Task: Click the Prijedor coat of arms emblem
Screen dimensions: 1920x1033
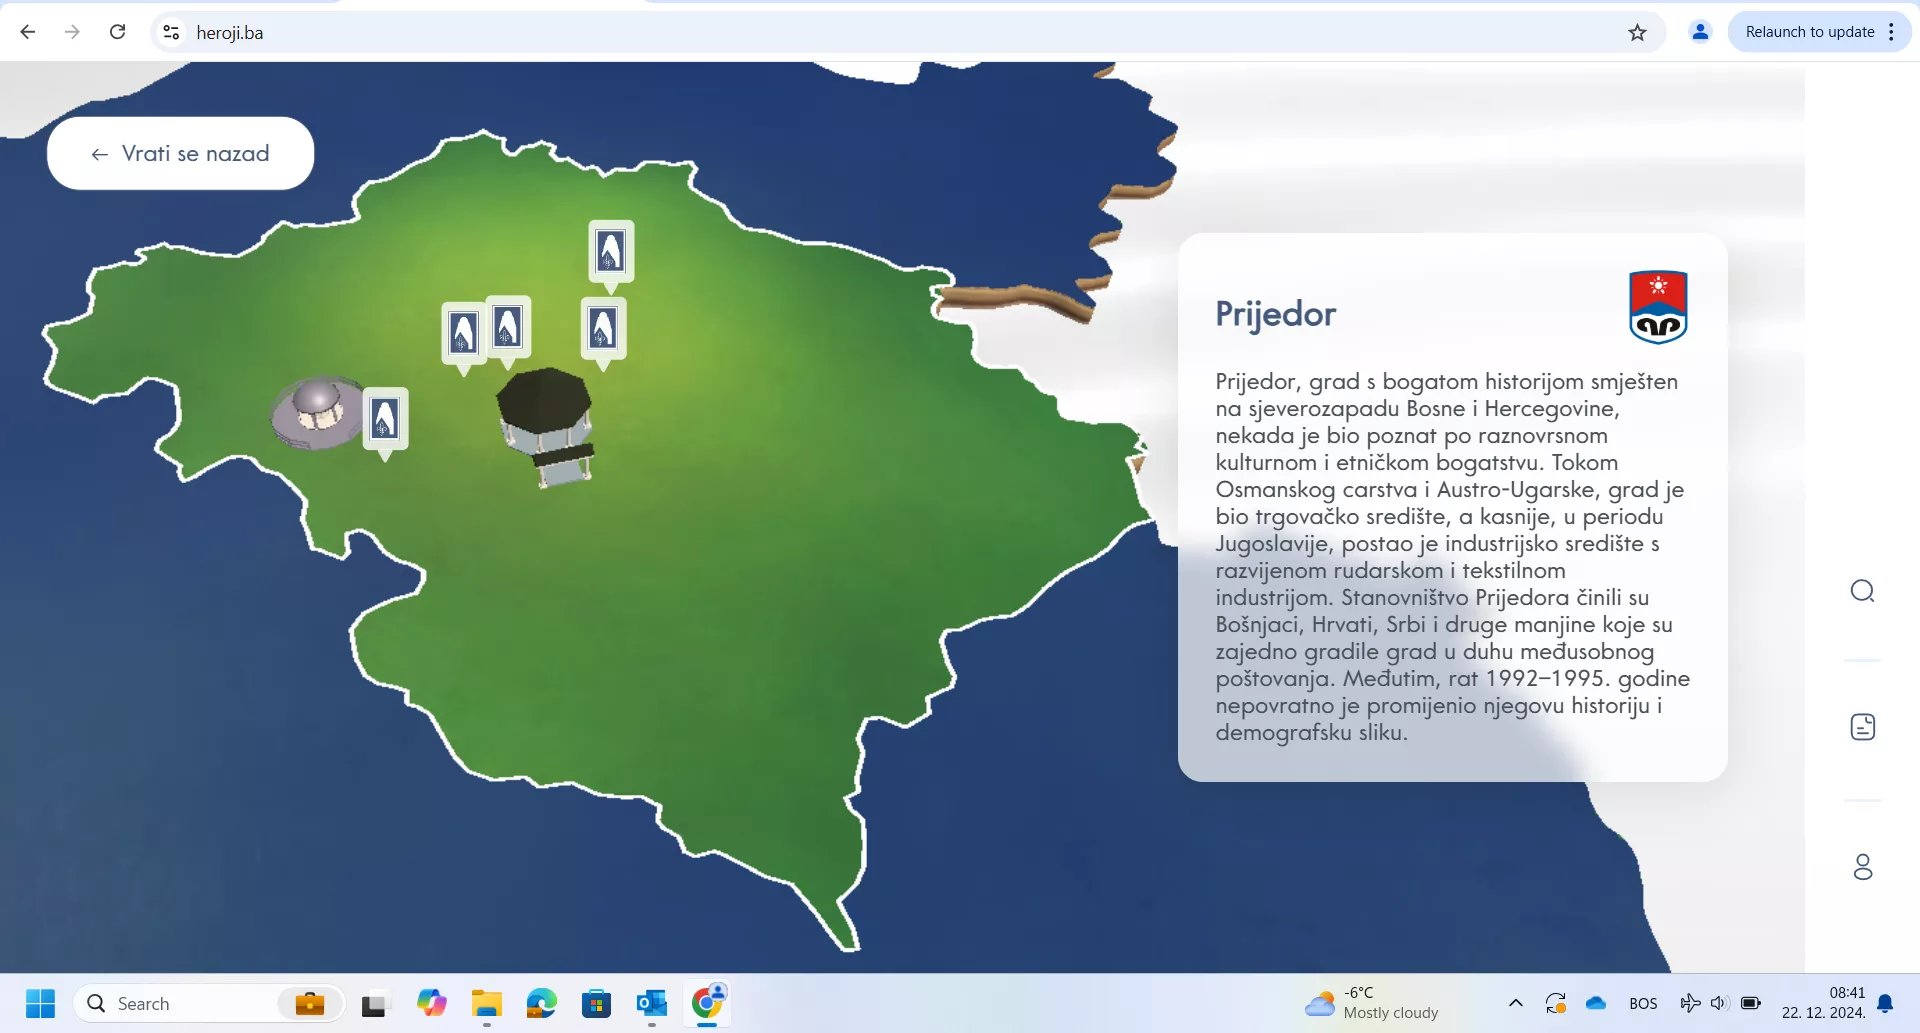Action: pos(1658,307)
